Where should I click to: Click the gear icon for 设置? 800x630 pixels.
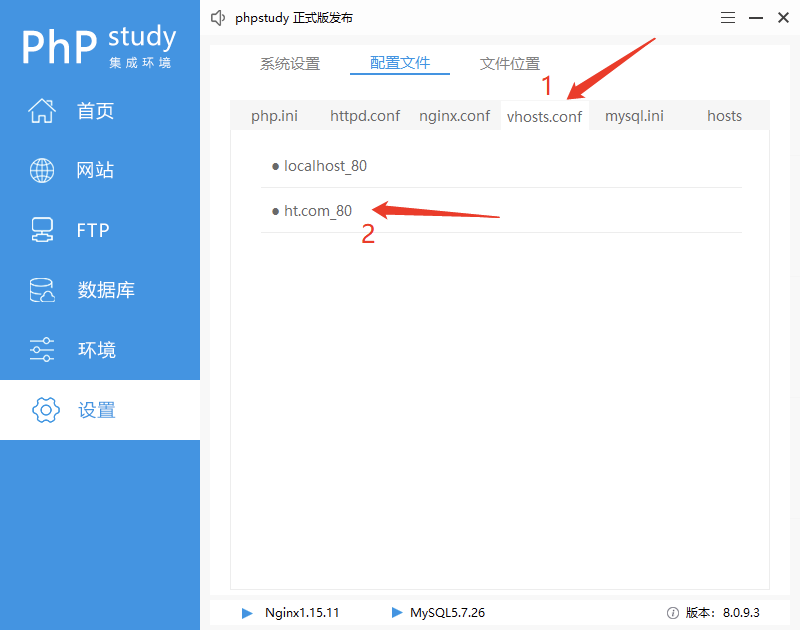click(46, 410)
